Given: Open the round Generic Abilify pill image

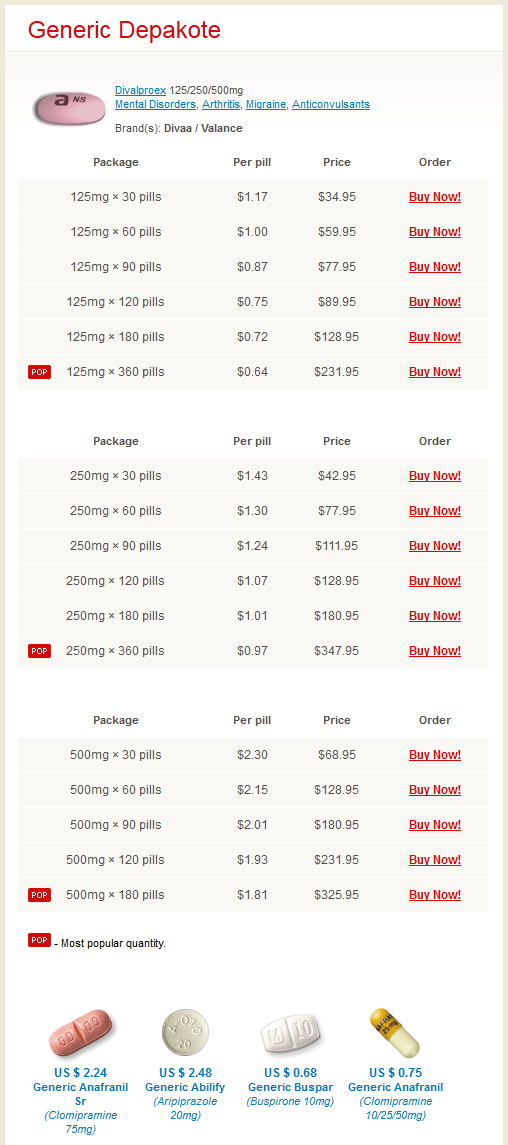Looking at the screenshot, I should click(x=185, y=1033).
